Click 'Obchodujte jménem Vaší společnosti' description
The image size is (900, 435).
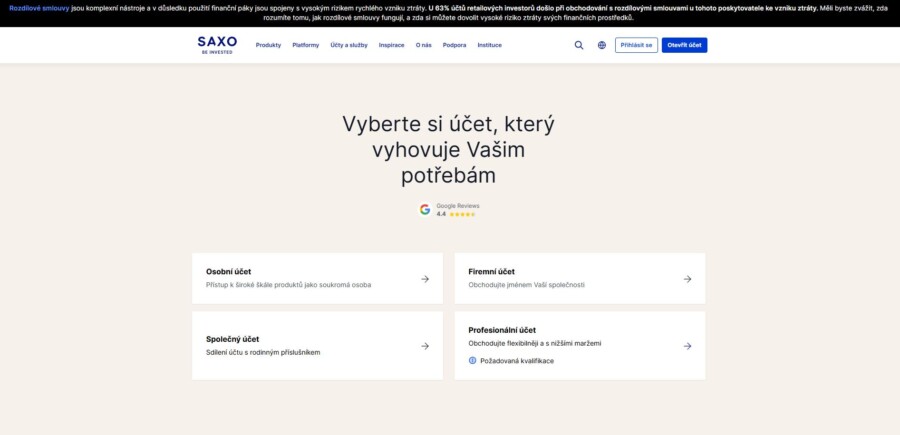pos(526,285)
